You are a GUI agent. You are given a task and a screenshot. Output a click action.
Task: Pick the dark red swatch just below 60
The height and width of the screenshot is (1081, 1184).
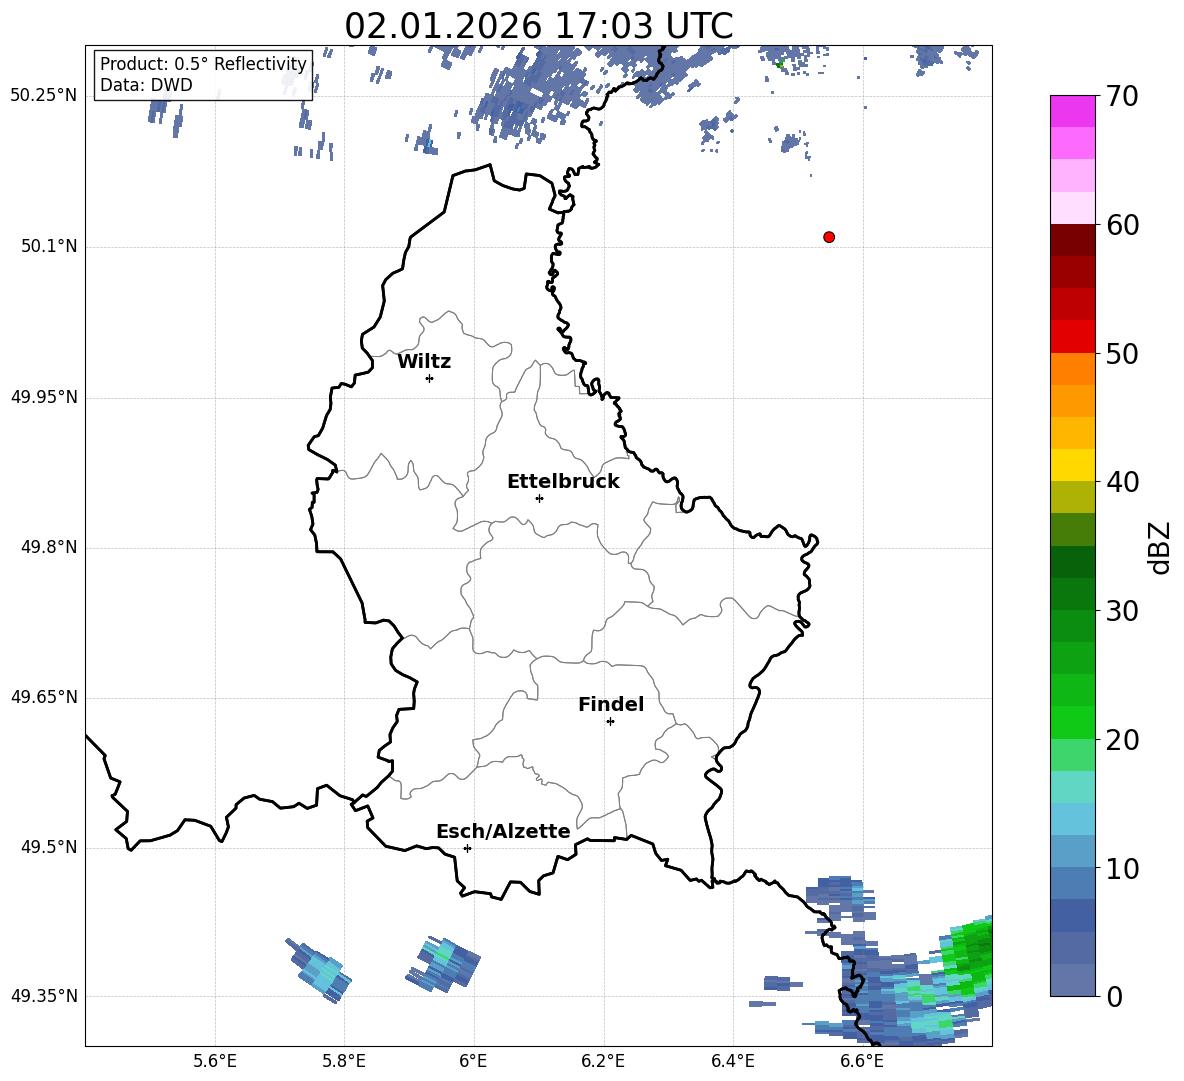[x=1073, y=240]
